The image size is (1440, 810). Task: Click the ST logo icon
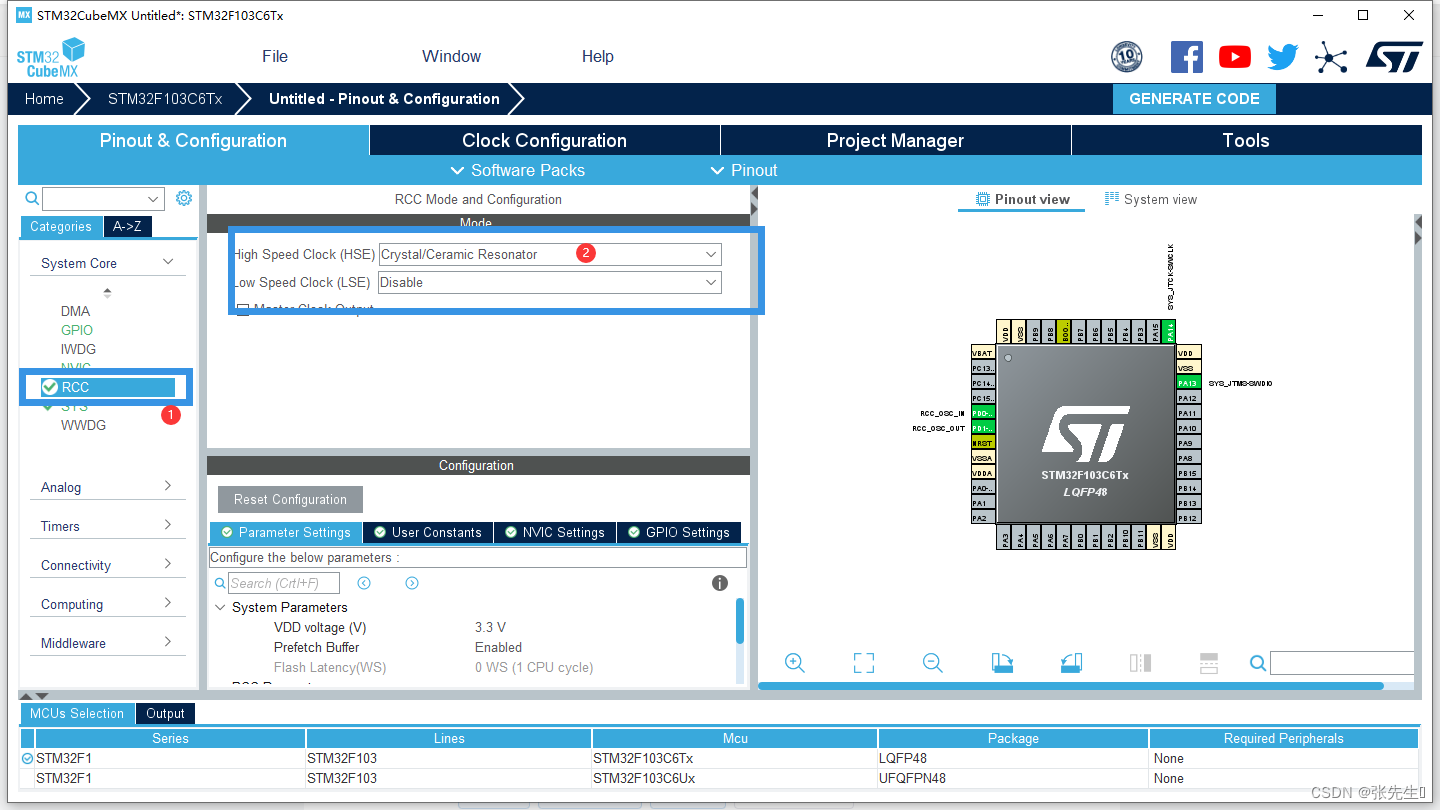[x=1394, y=57]
